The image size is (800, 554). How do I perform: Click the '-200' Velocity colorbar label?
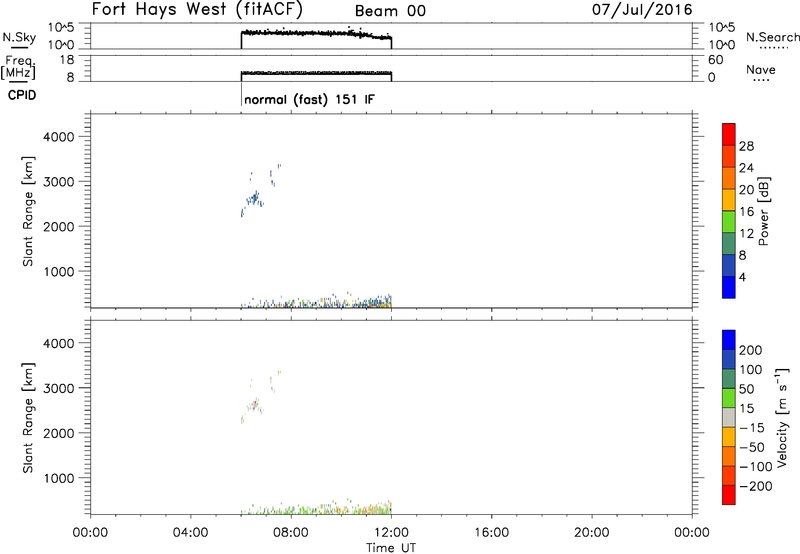pyautogui.click(x=756, y=486)
